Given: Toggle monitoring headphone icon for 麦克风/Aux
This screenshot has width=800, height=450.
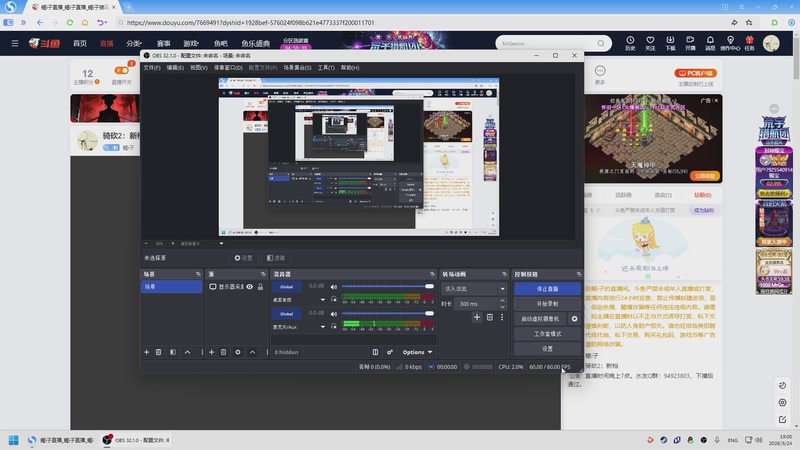Looking at the screenshot, I should pyautogui.click(x=334, y=327).
